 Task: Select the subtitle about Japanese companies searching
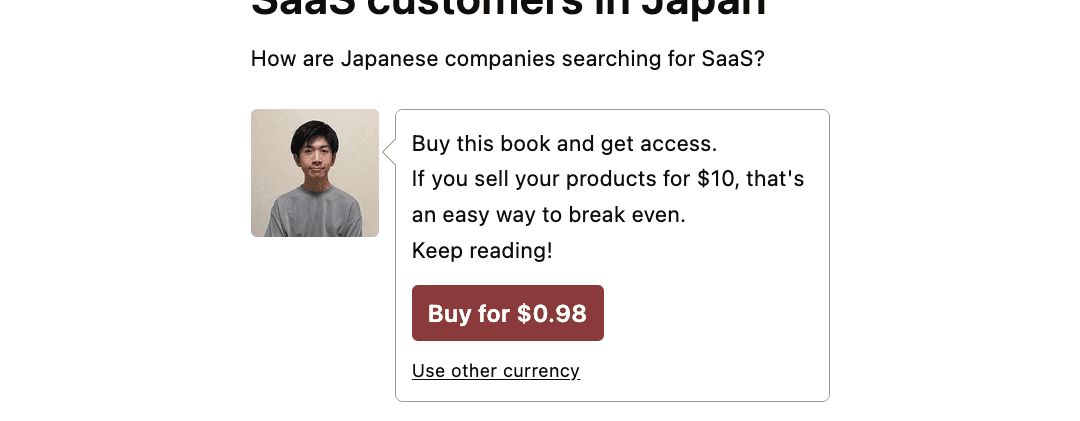(507, 59)
